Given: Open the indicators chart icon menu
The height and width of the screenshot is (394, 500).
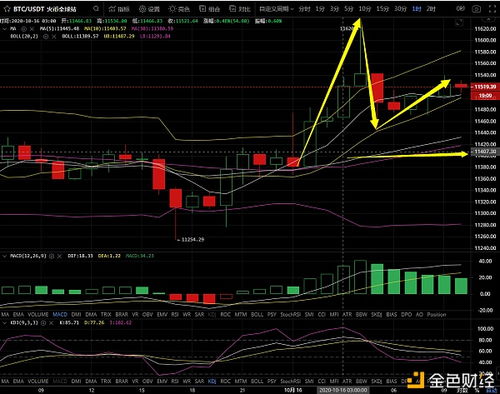Looking at the screenshot, I should tap(119, 9).
